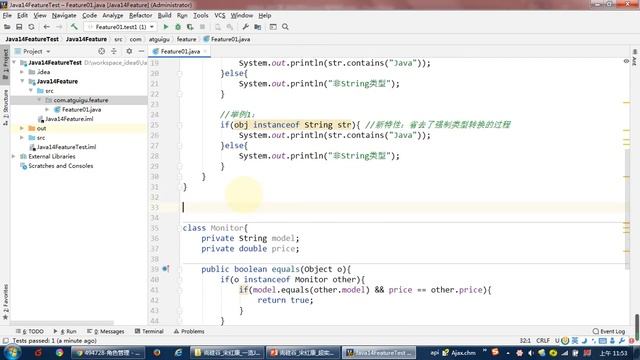Screen dimensions: 640x360
Task: Open Search Everywhere magnifier icon
Action: tap(285, 27)
